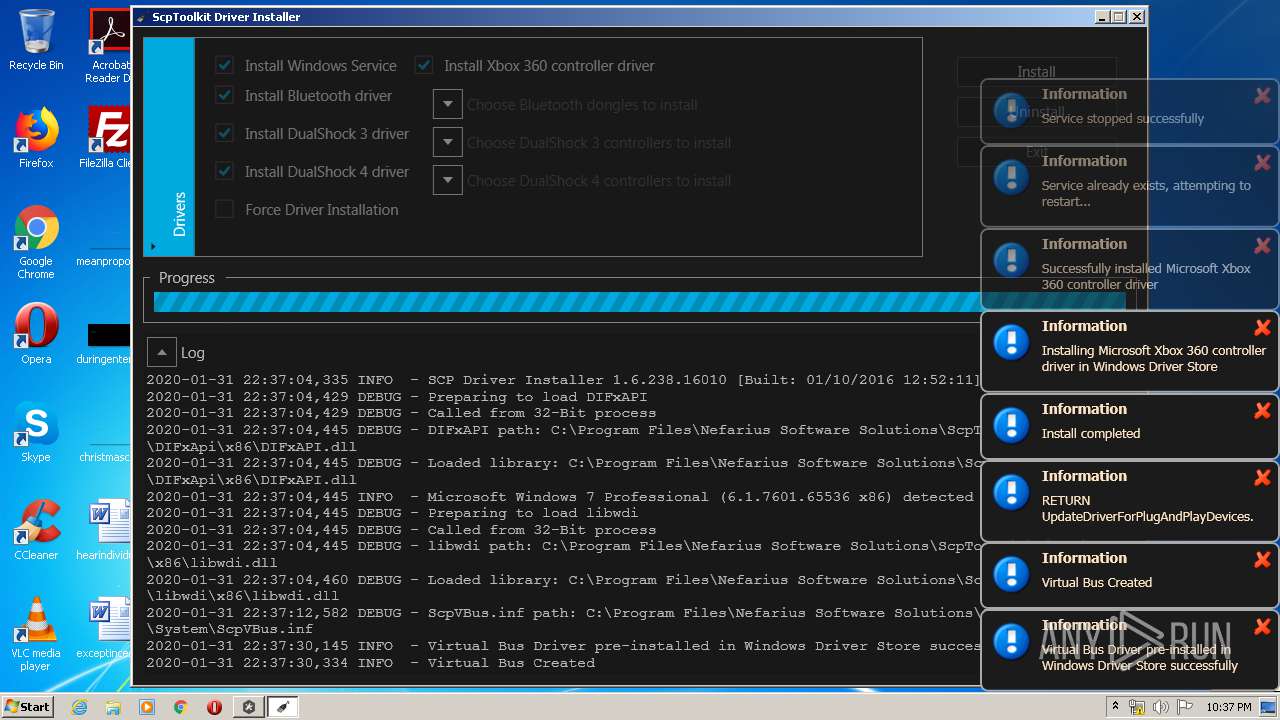Click the Virtual Bus Created info icon
1280x720 pixels.
coord(1011,574)
